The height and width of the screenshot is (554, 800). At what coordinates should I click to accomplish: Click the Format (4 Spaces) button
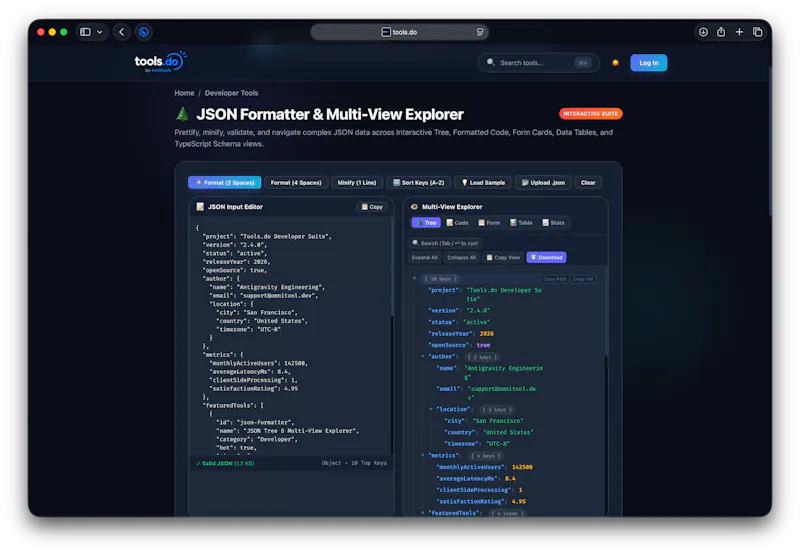(296, 183)
